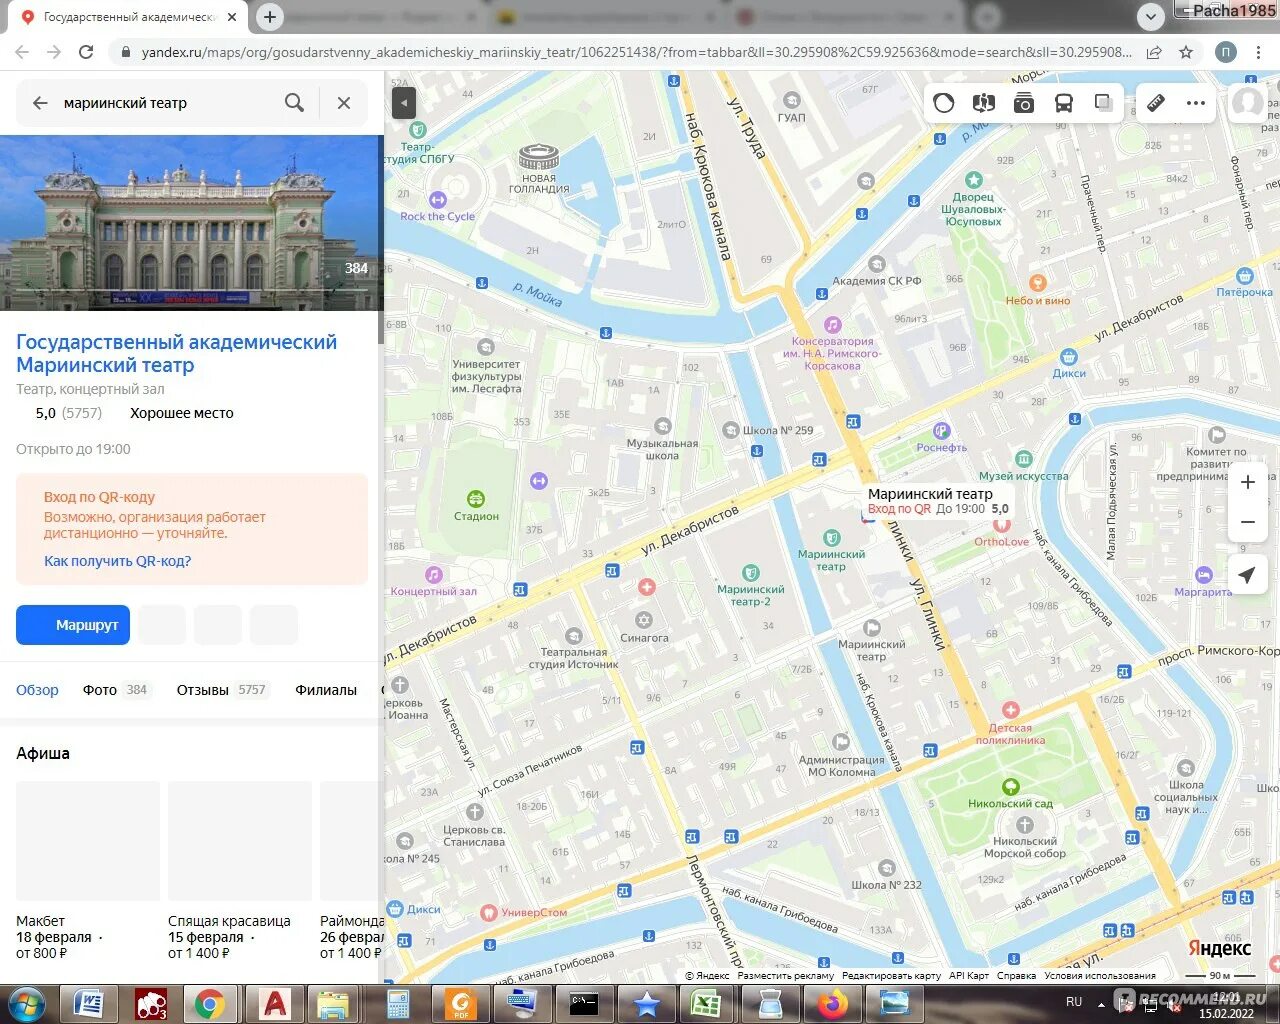Screen dimensions: 1280x1024
Task: Zoom in with the plus button
Action: [1247, 482]
